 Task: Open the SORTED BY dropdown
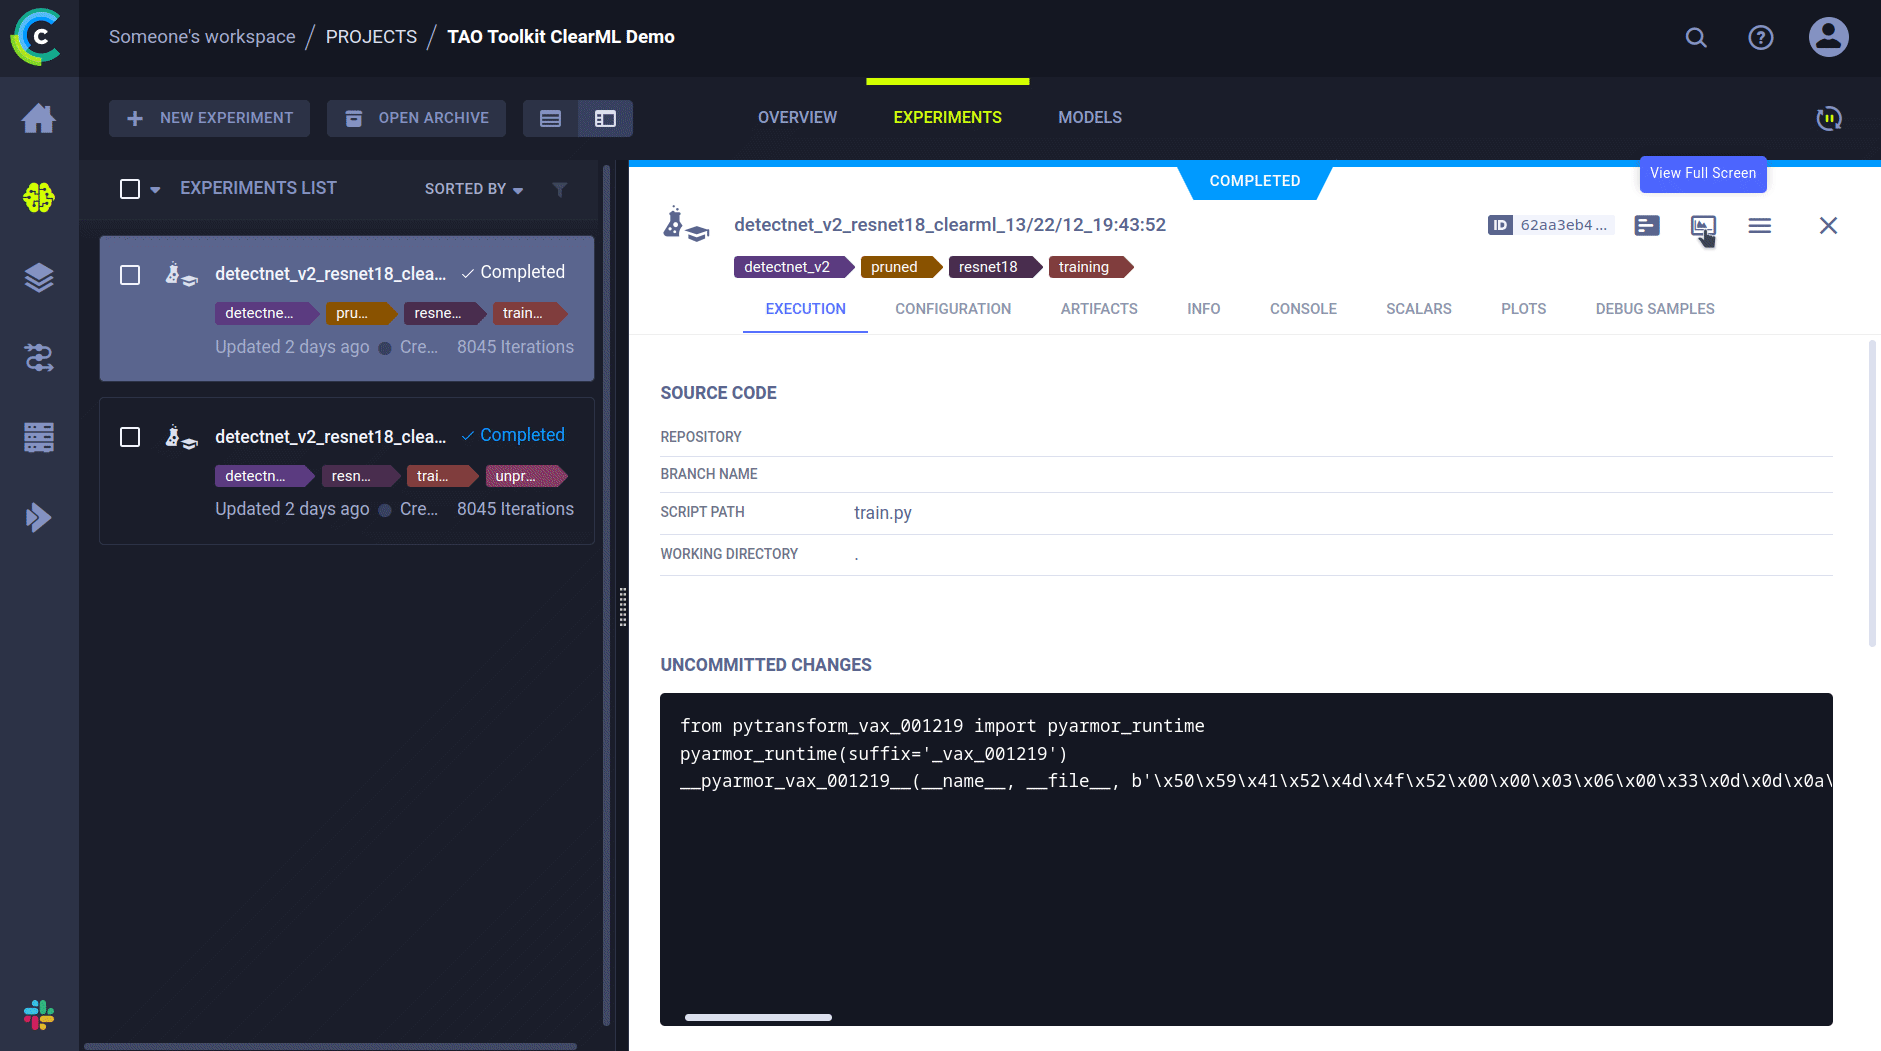coord(474,189)
